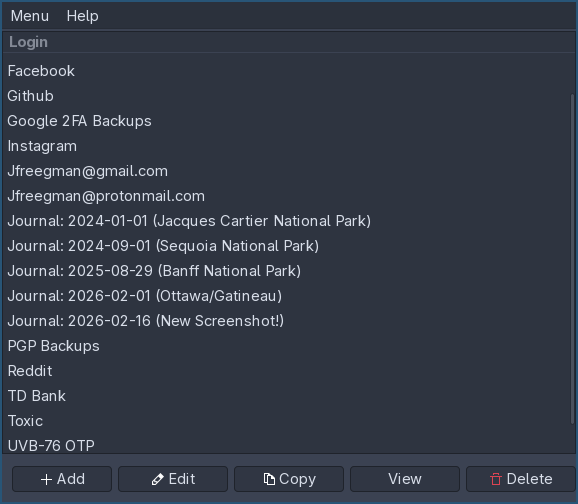Click the Copy button
The height and width of the screenshot is (504, 578).
pyautogui.click(x=289, y=479)
